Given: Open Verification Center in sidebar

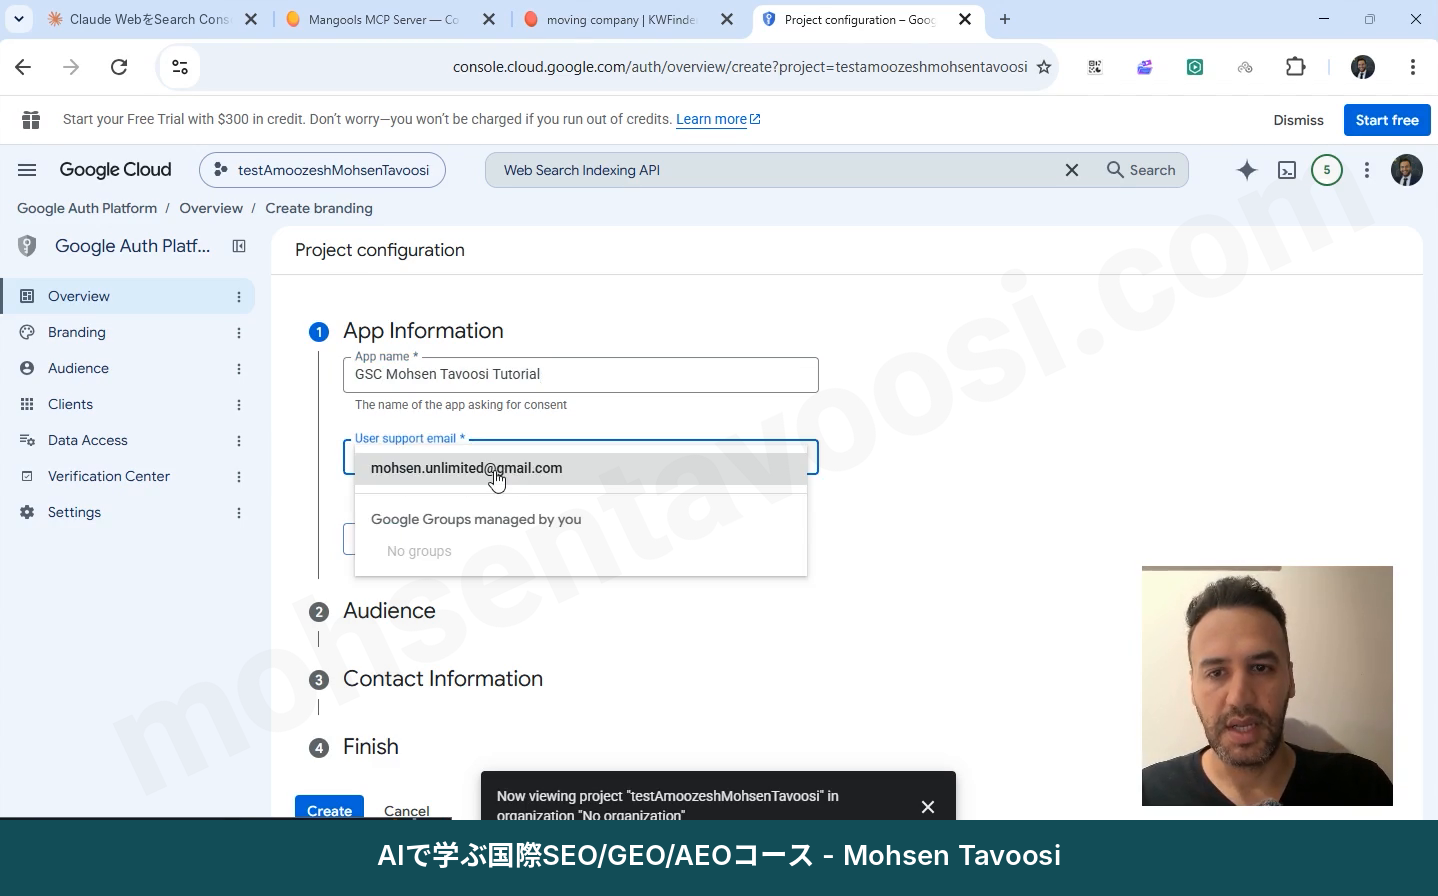Looking at the screenshot, I should (x=109, y=476).
